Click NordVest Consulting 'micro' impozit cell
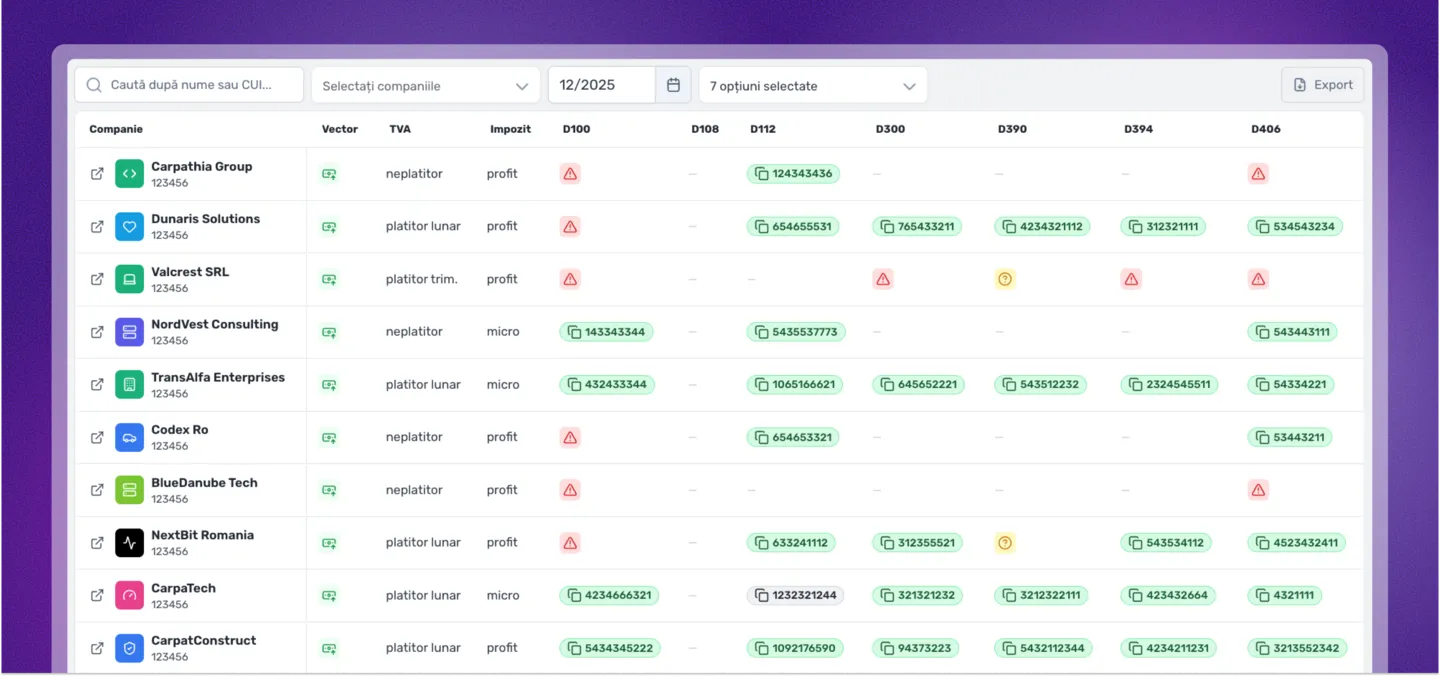1440x676 pixels. point(503,332)
